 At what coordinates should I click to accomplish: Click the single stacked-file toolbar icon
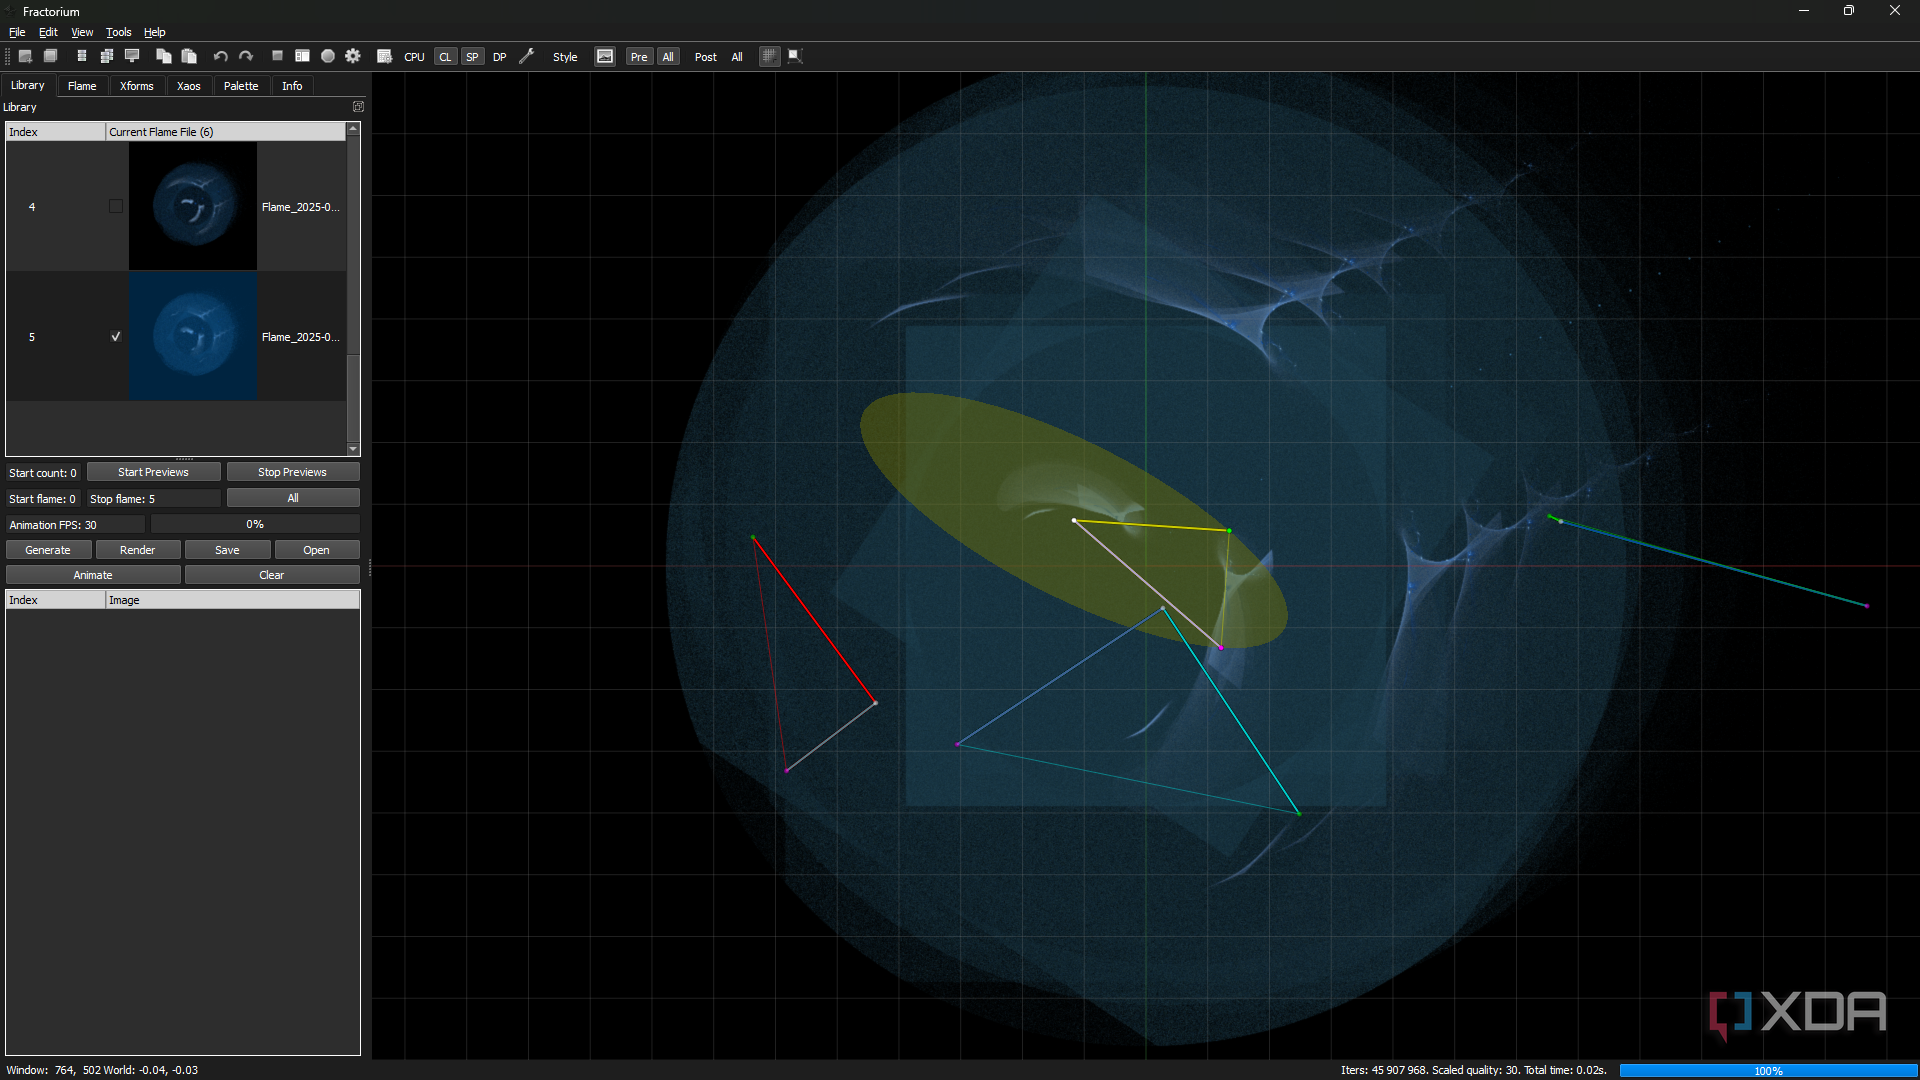82,56
